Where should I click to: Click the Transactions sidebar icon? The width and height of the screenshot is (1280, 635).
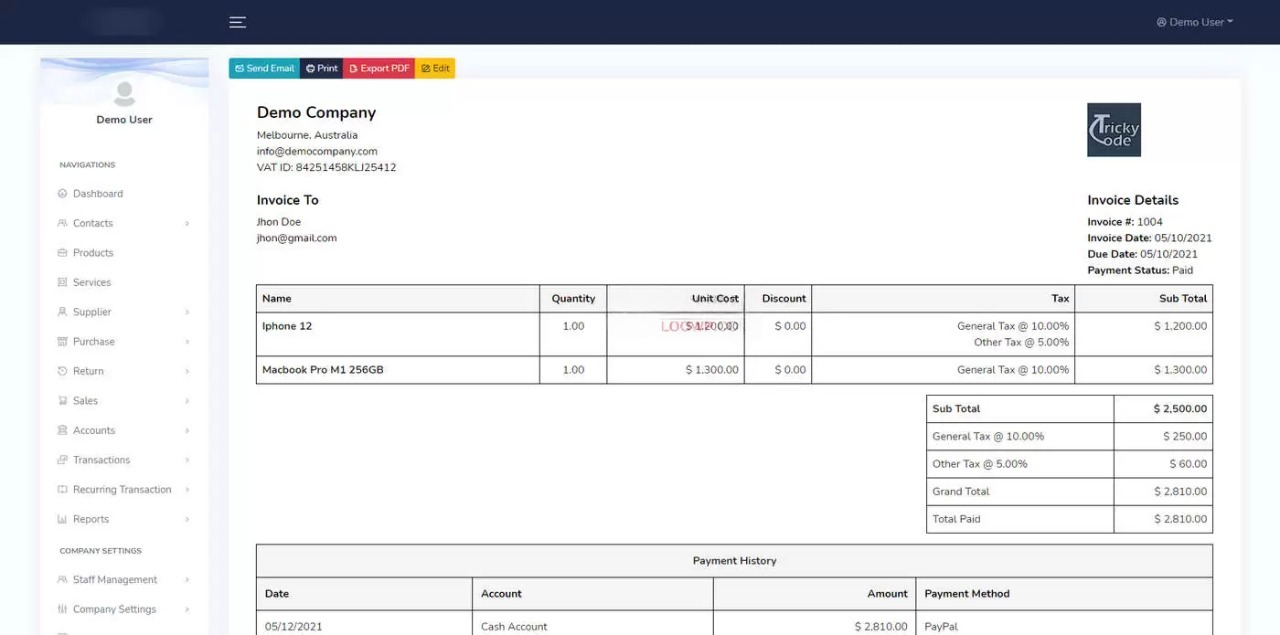click(63, 460)
